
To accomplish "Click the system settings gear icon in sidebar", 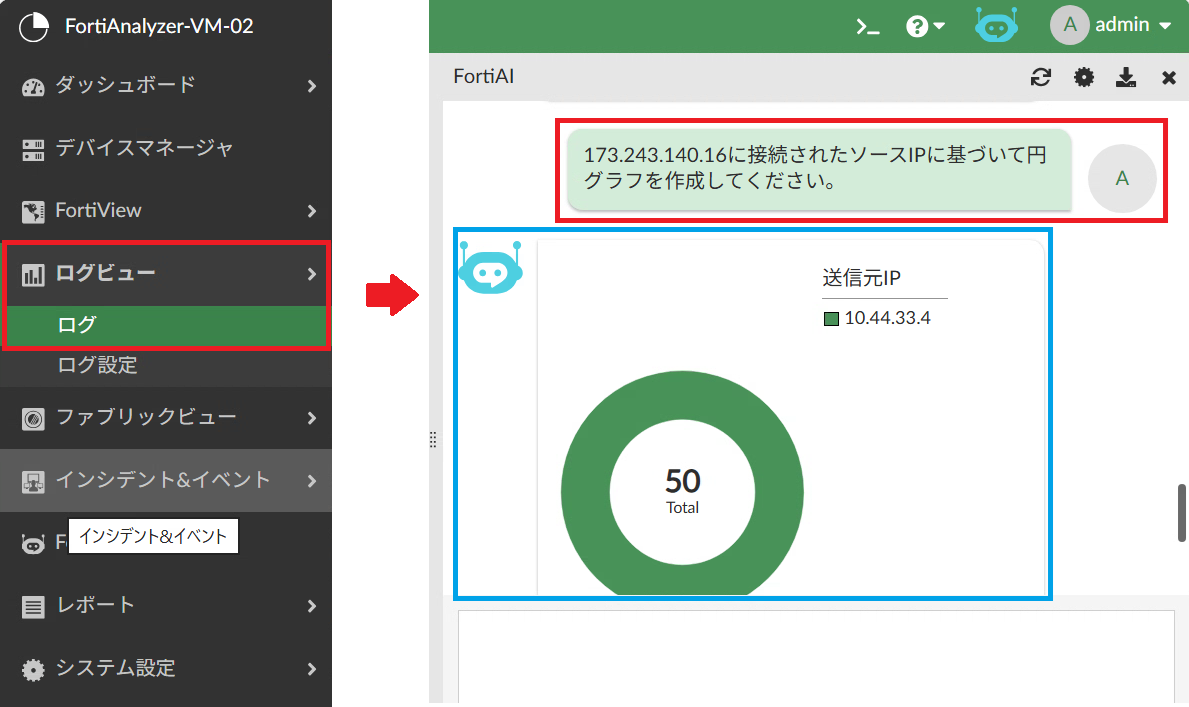I will click(x=33, y=669).
